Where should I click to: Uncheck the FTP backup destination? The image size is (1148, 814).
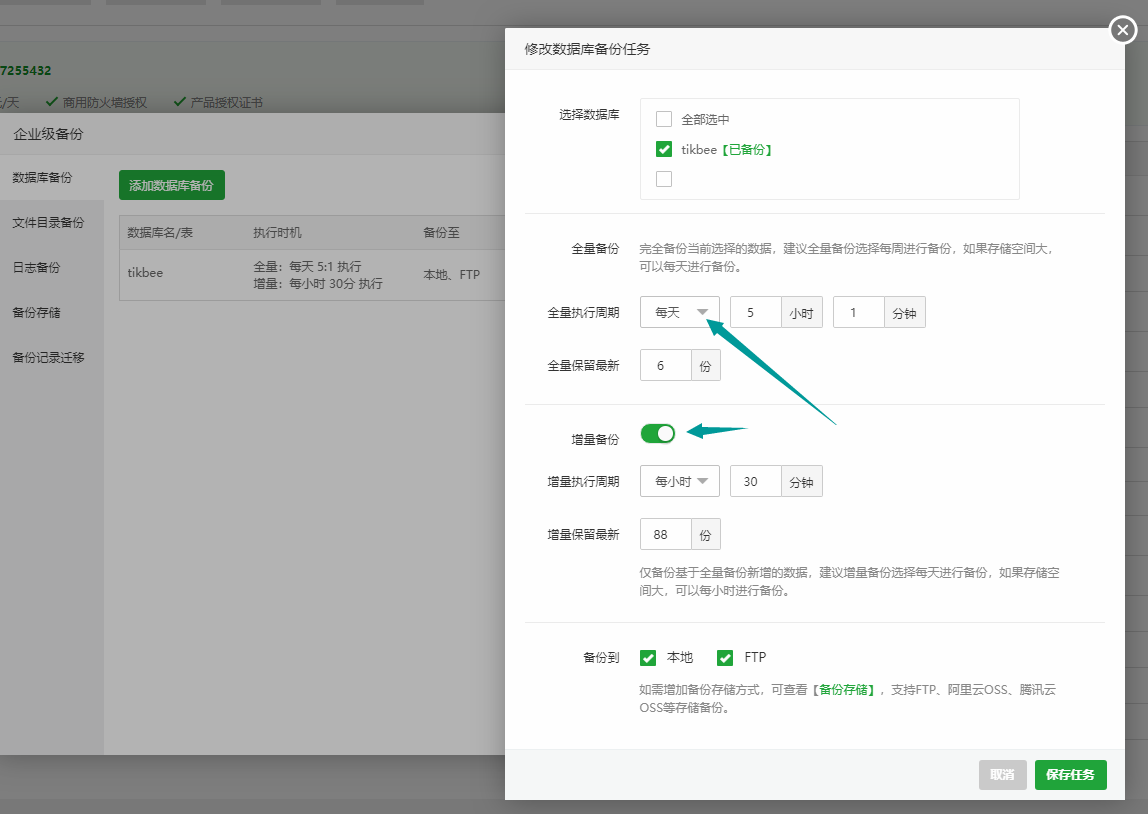[725, 657]
